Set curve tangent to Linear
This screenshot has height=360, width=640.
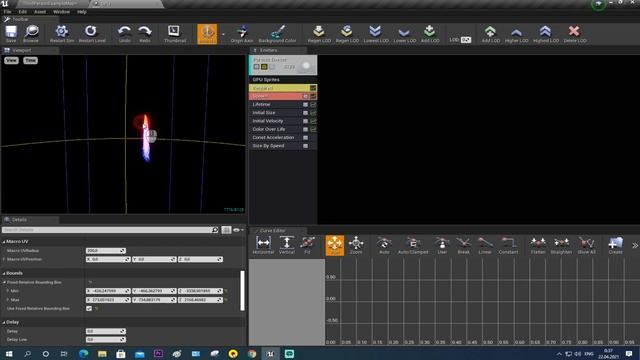click(x=484, y=245)
